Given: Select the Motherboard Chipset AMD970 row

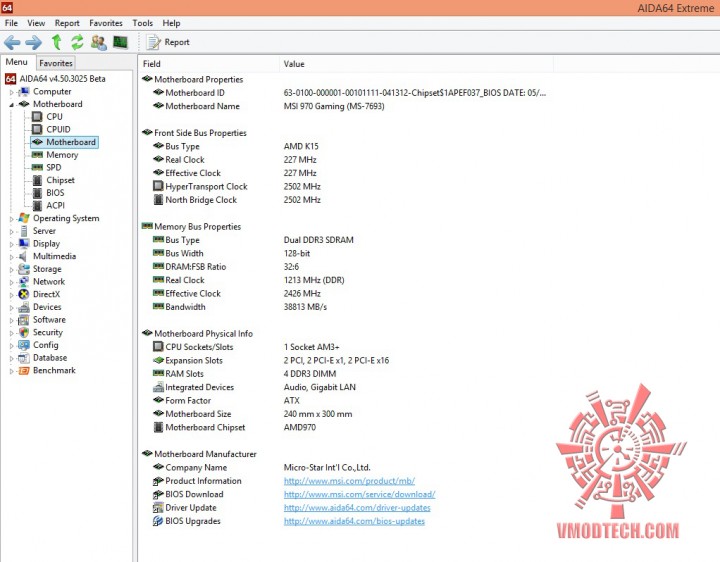Looking at the screenshot, I should tap(235, 427).
